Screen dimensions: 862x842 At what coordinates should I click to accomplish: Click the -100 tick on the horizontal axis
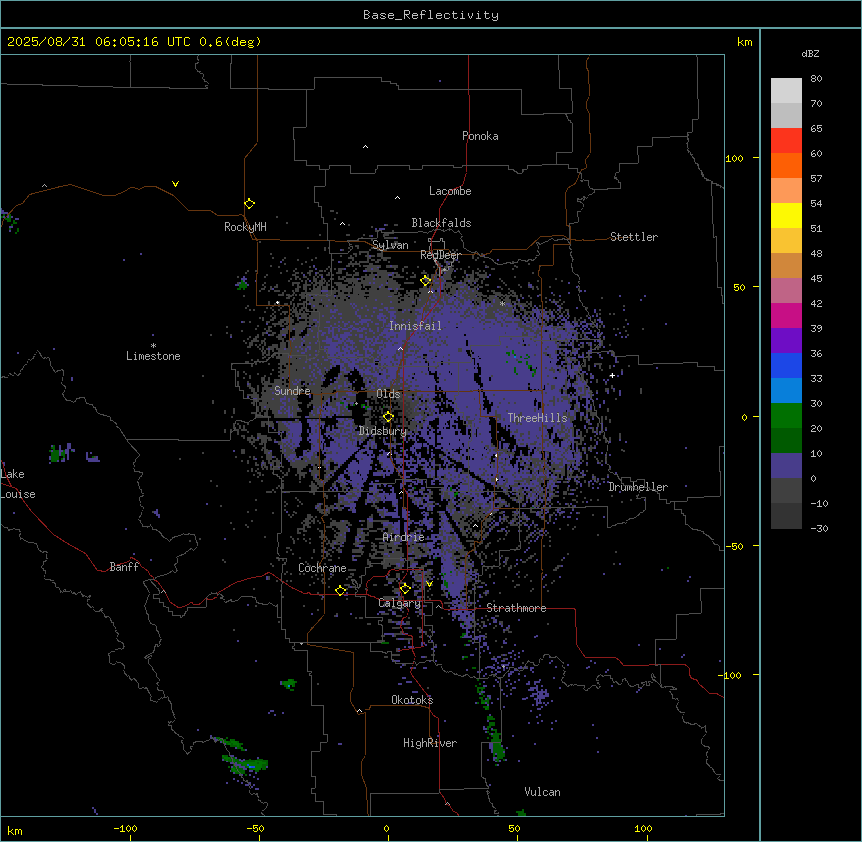click(125, 828)
